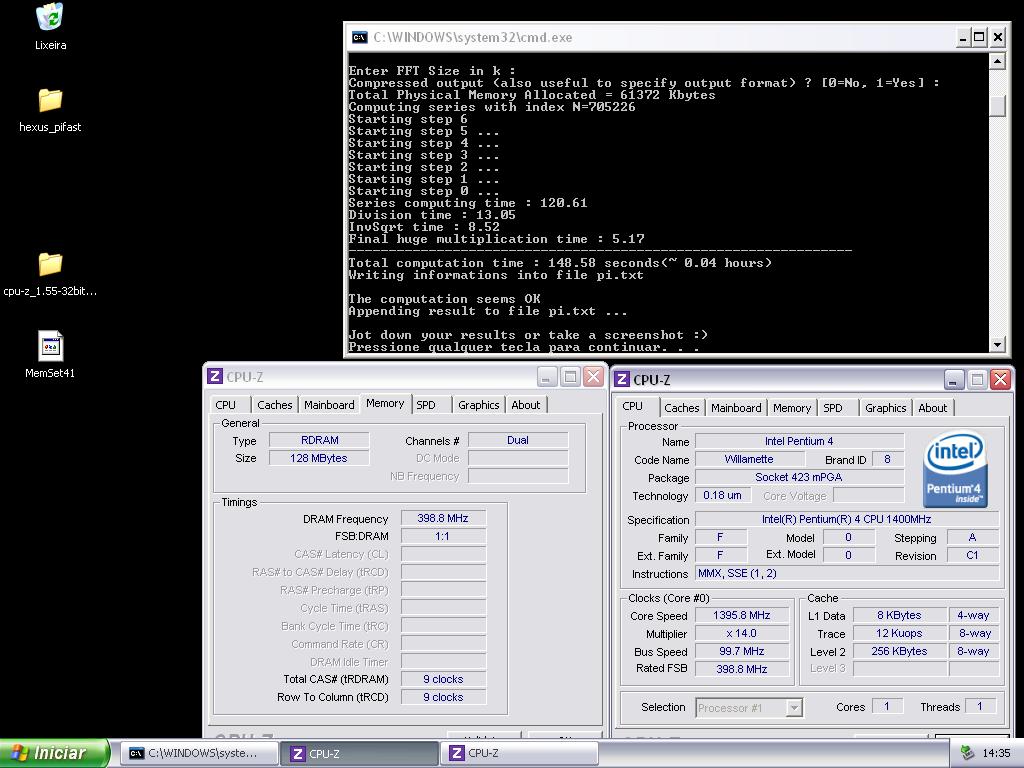This screenshot has height=768, width=1024.
Task: Click the MMX, SSE instructions field
Action: [846, 573]
